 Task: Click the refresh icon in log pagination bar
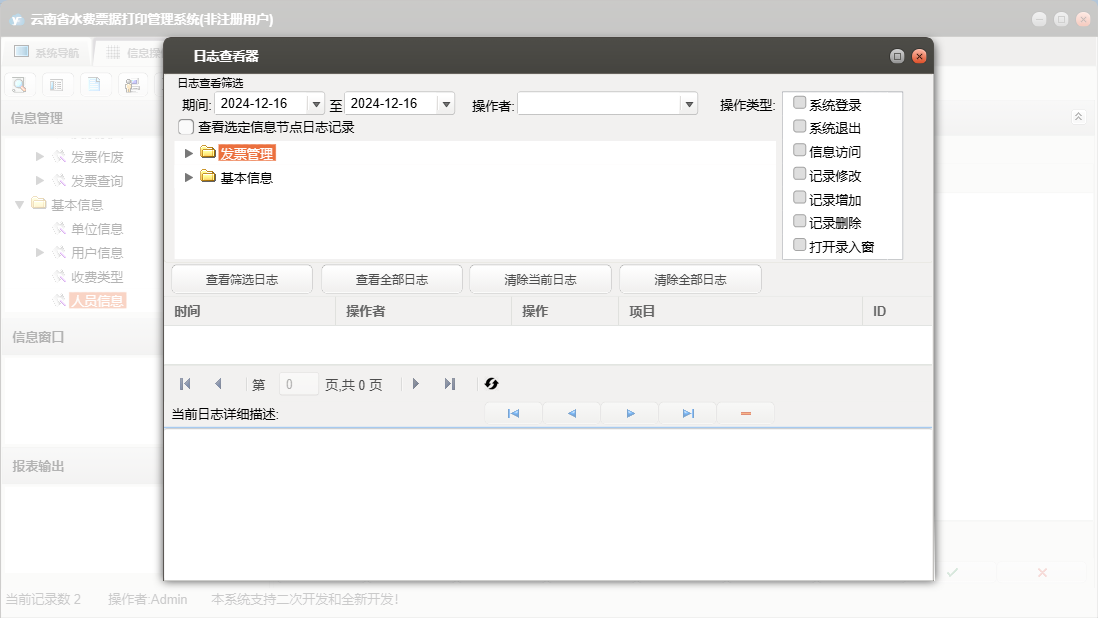click(491, 384)
